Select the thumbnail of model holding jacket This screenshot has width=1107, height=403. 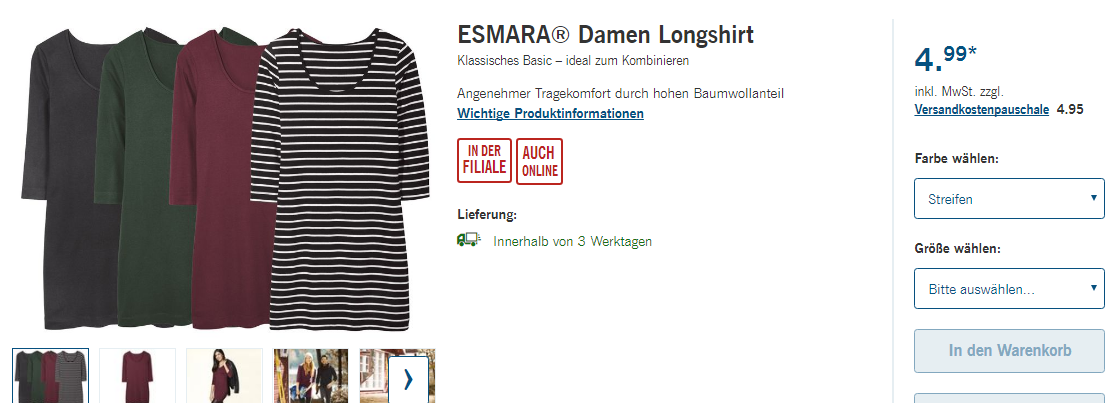pyautogui.click(x=225, y=376)
